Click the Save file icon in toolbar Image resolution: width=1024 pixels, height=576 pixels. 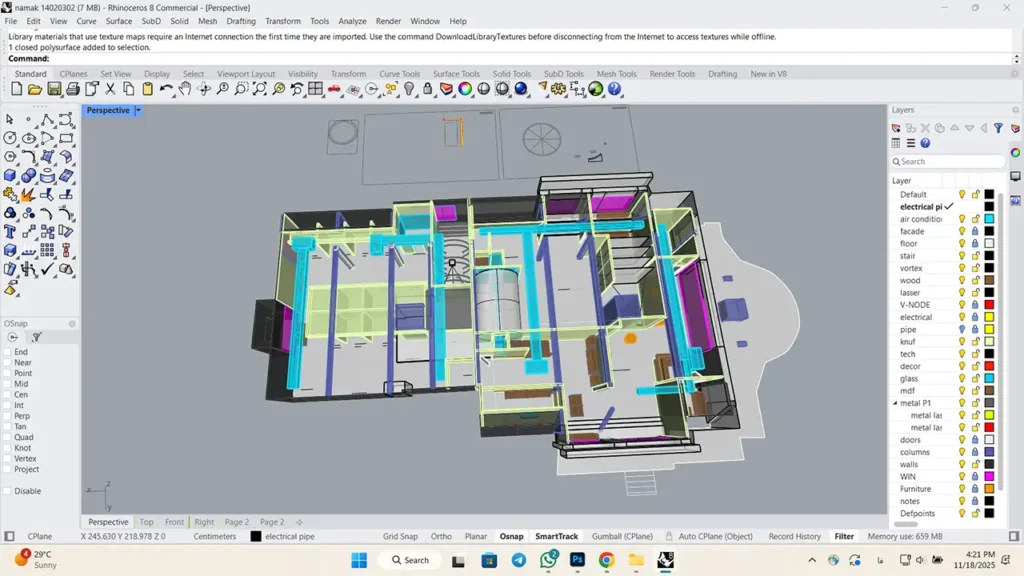click(x=53, y=89)
